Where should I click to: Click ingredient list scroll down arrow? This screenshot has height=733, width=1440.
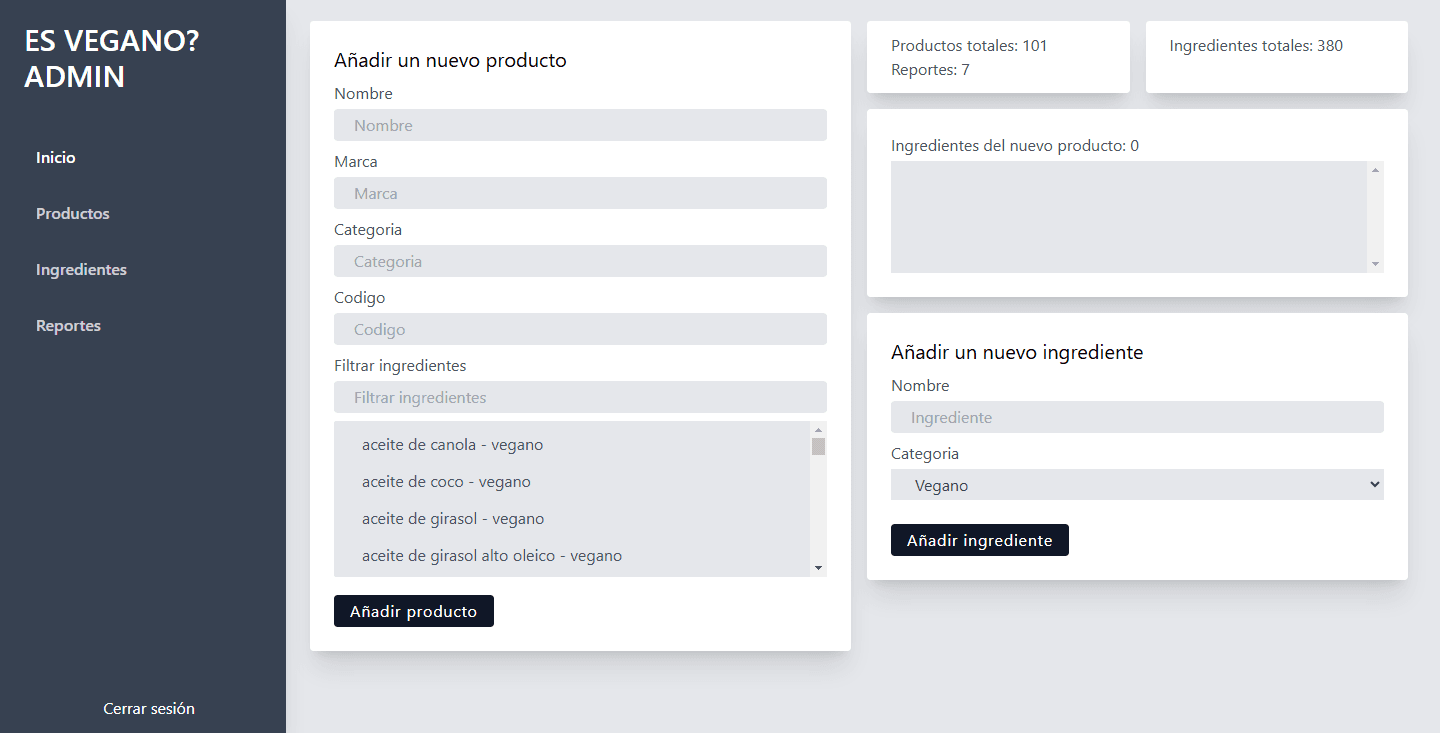(818, 568)
